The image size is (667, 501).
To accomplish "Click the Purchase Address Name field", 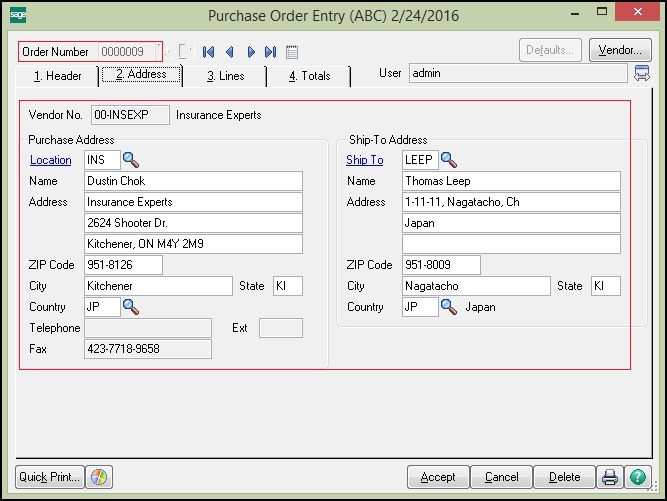I will click(x=193, y=181).
